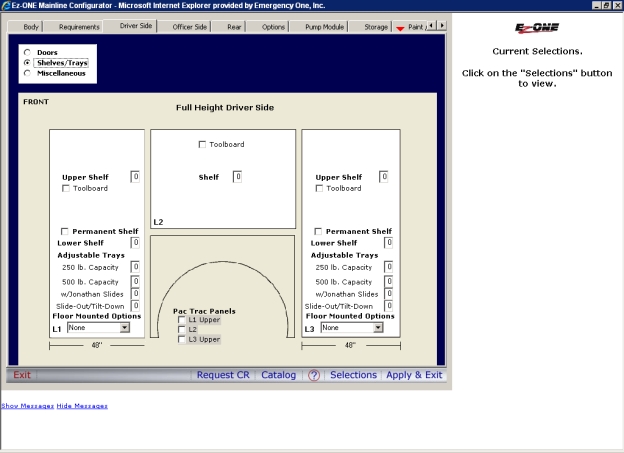Click the Current Selections heading
The width and height of the screenshot is (624, 453).
(537, 51)
